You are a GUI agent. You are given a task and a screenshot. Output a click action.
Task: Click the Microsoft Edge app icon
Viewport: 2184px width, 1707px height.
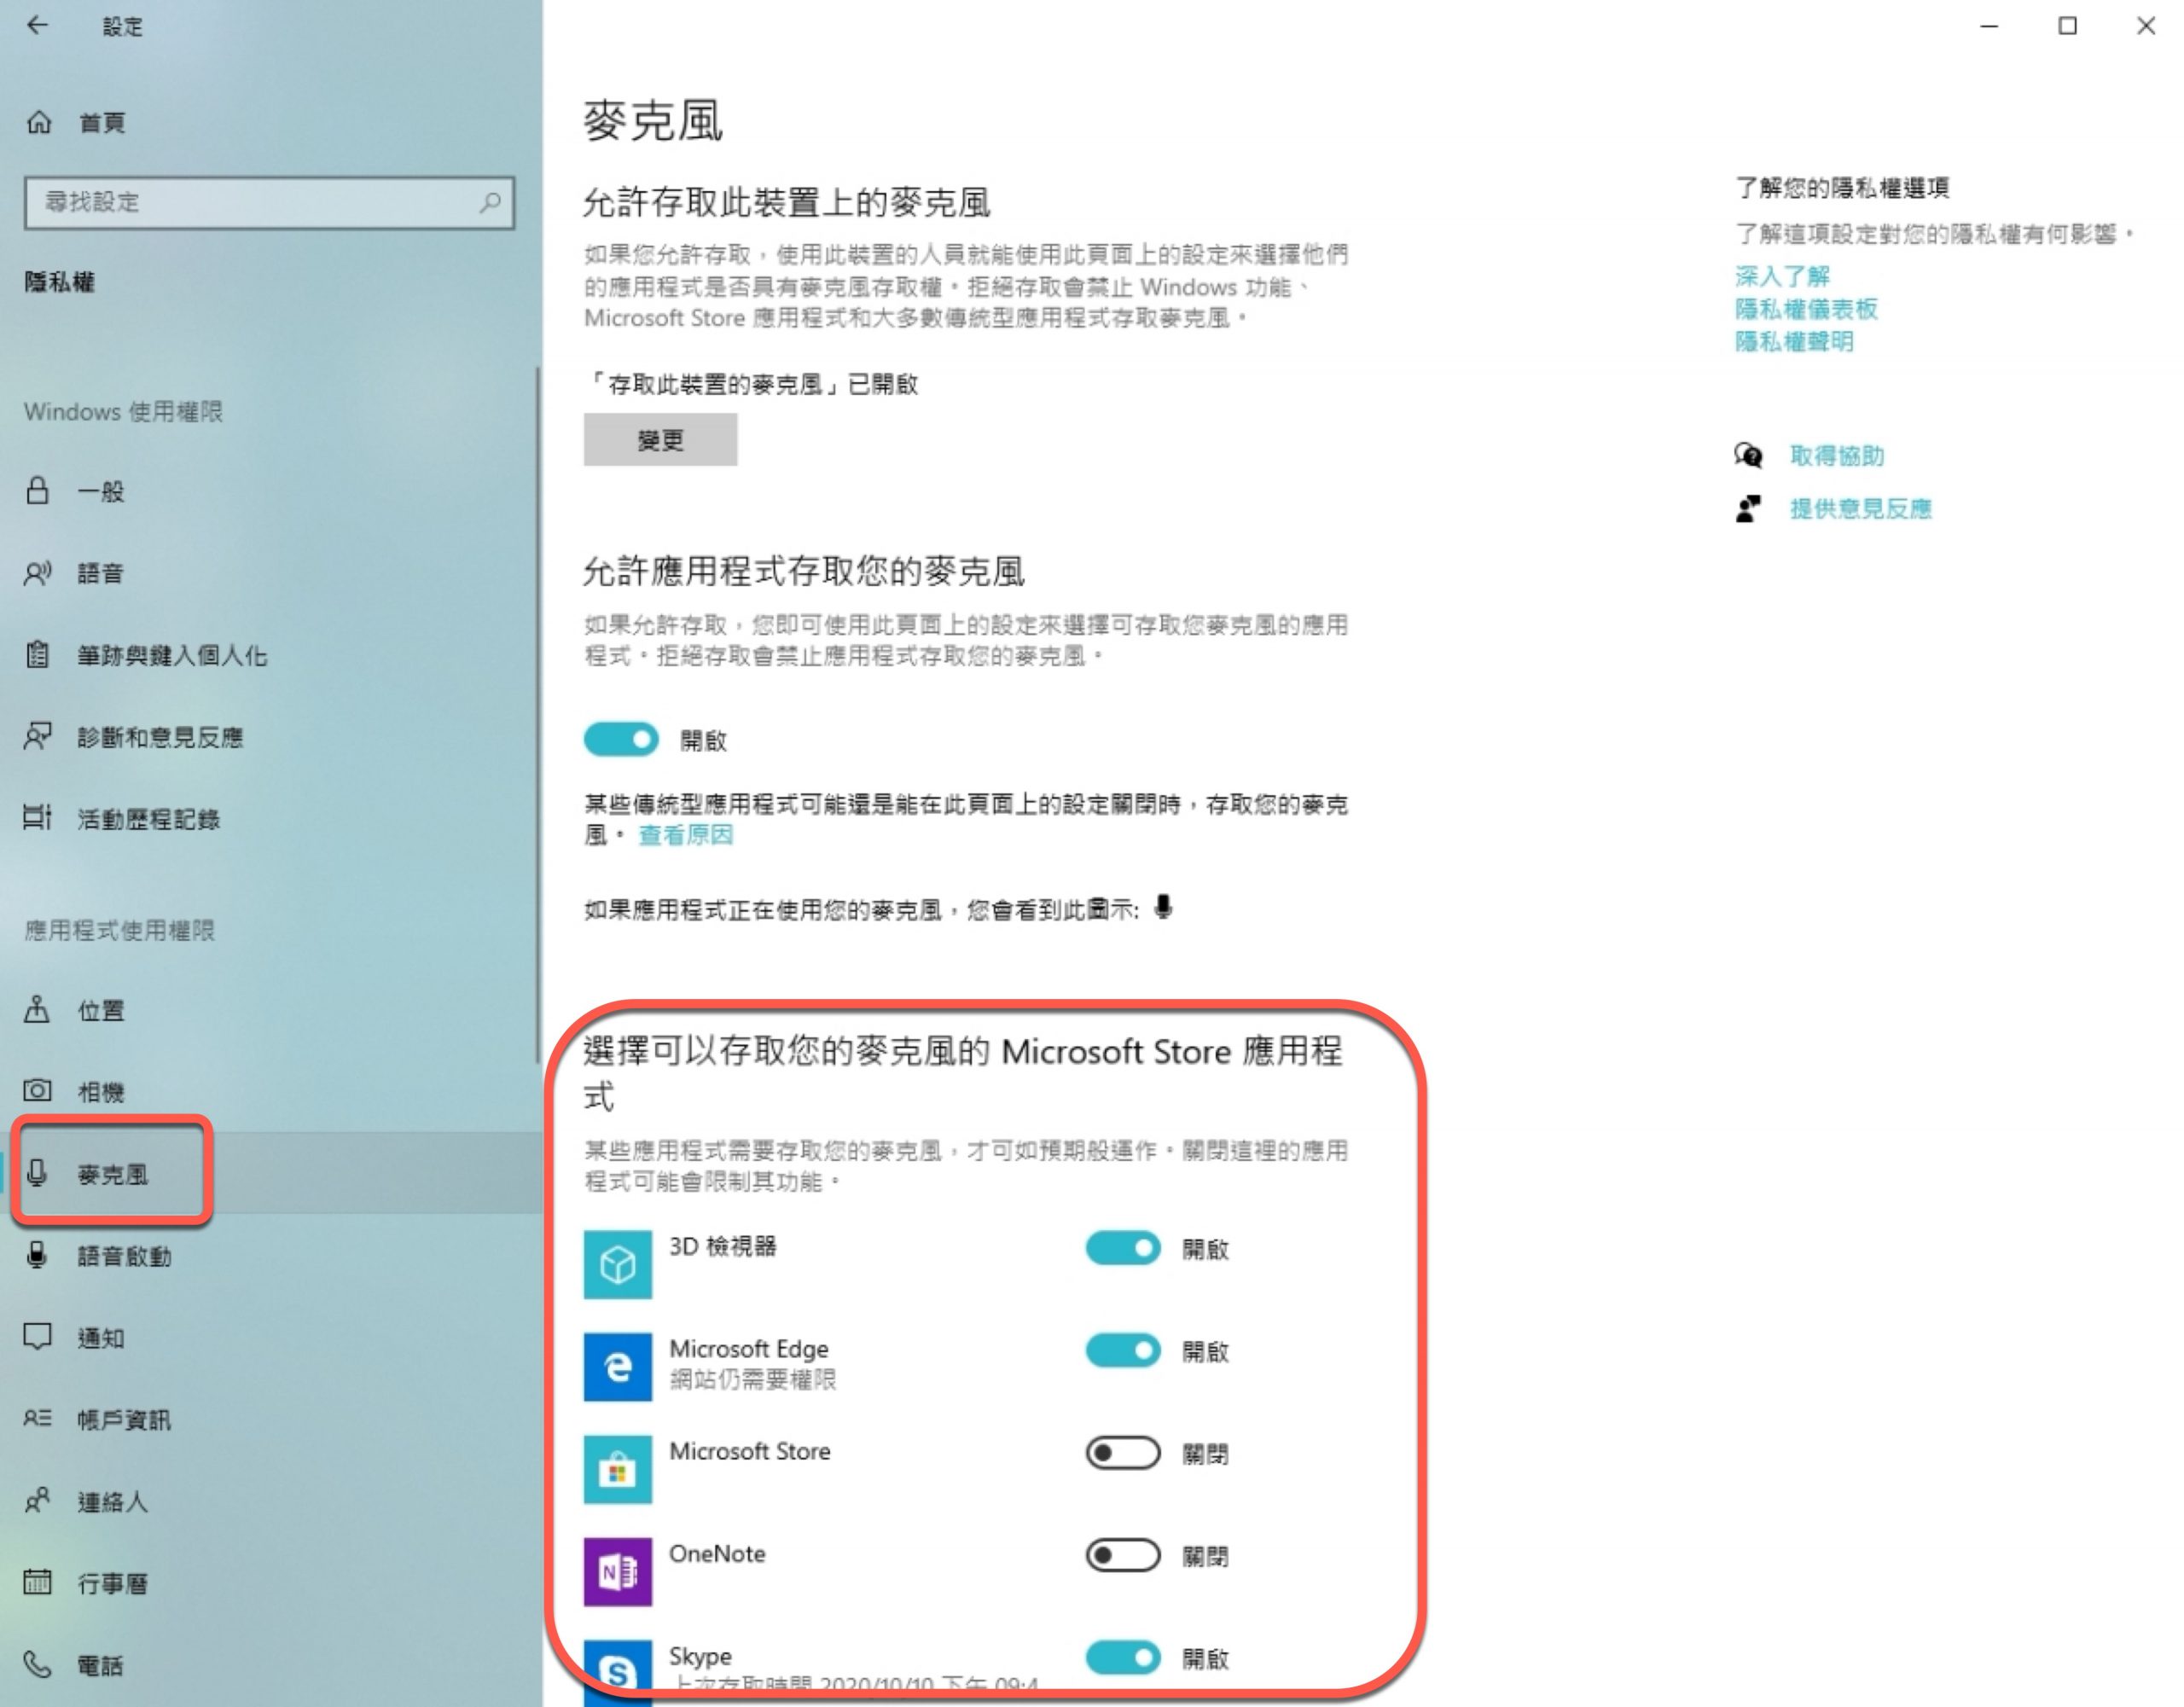click(617, 1367)
